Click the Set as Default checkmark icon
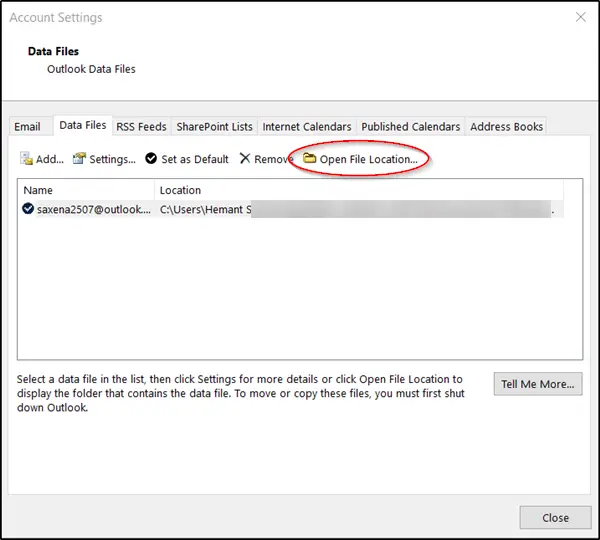 (151, 158)
